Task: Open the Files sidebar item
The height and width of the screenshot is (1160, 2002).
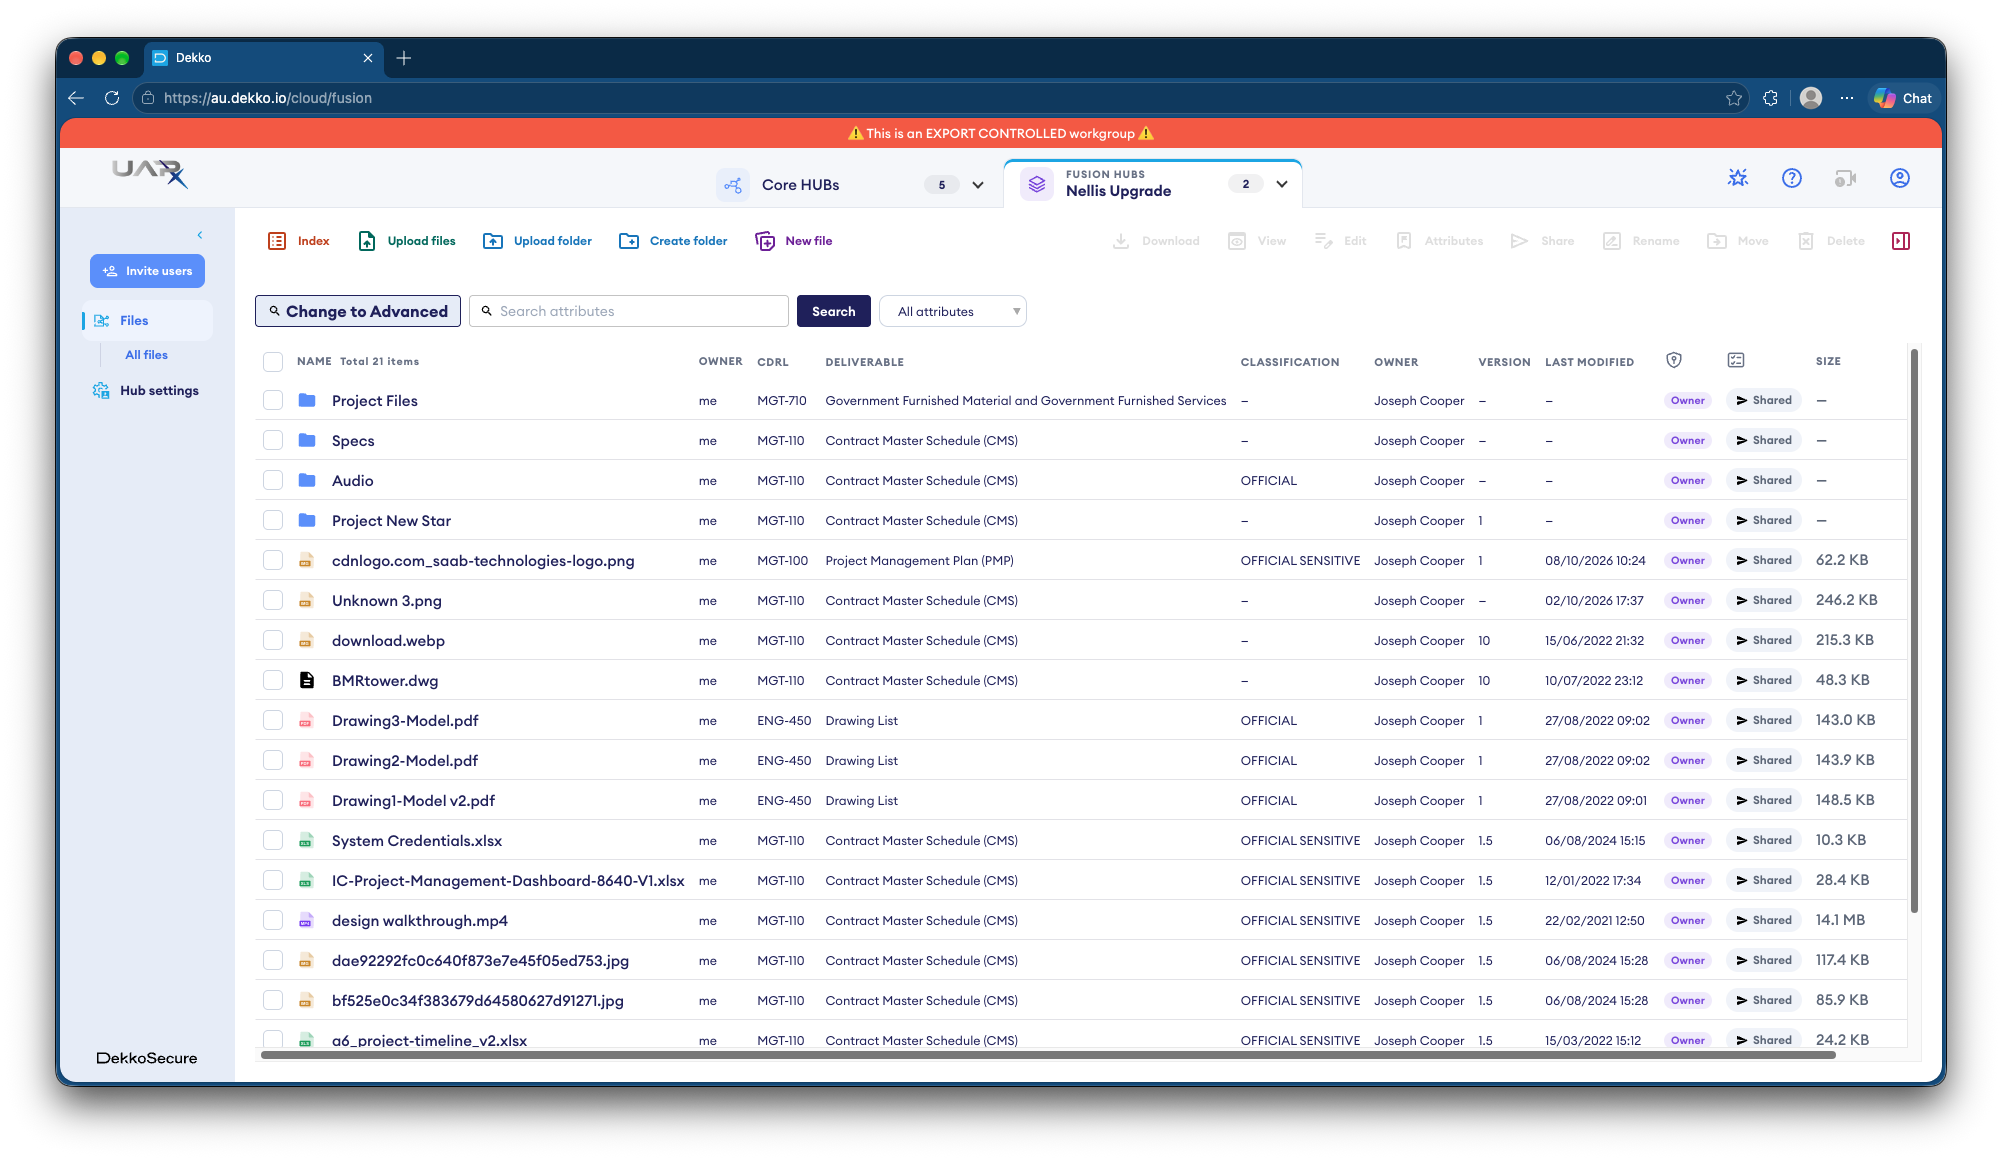Action: click(148, 321)
